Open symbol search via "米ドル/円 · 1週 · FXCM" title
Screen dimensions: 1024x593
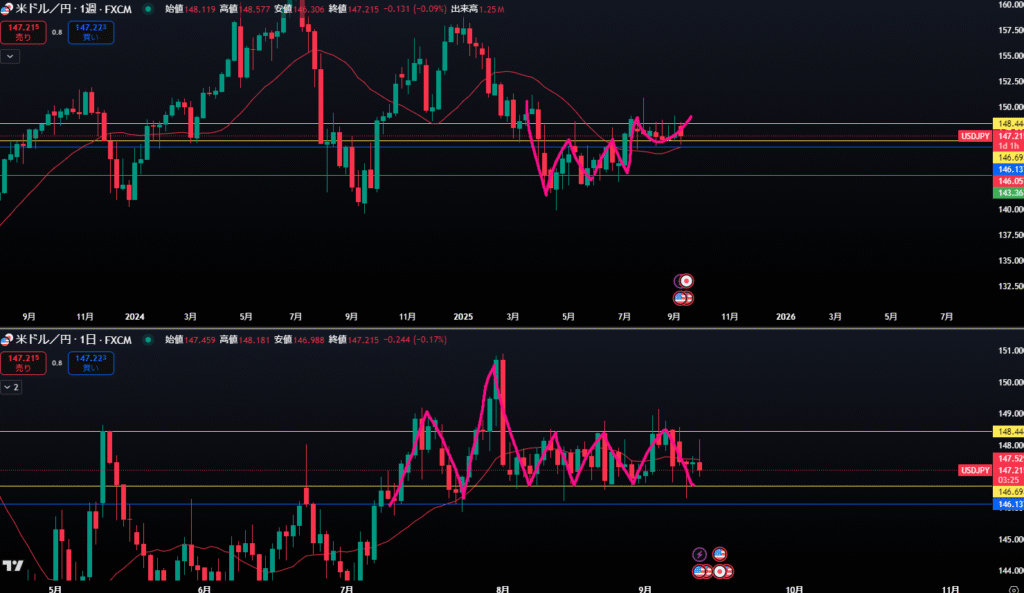73,9
